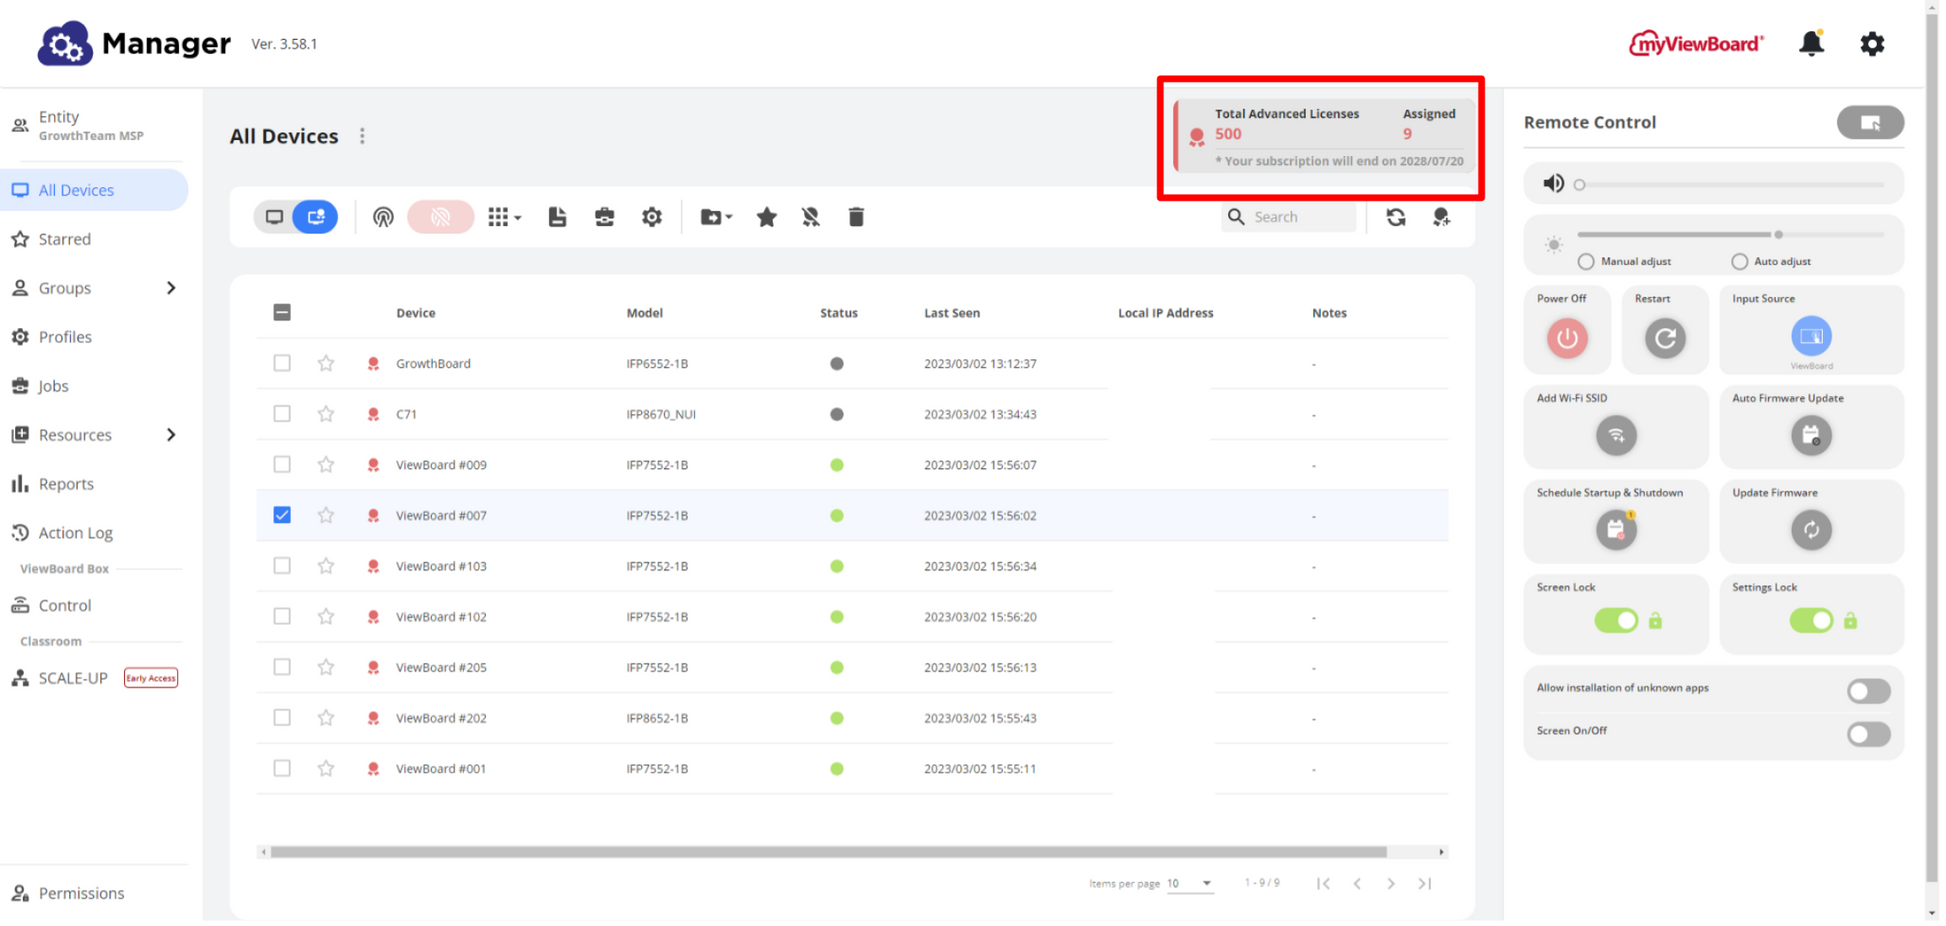Open the Items per page dropdown
This screenshot has width=1946, height=926.
1190,883
